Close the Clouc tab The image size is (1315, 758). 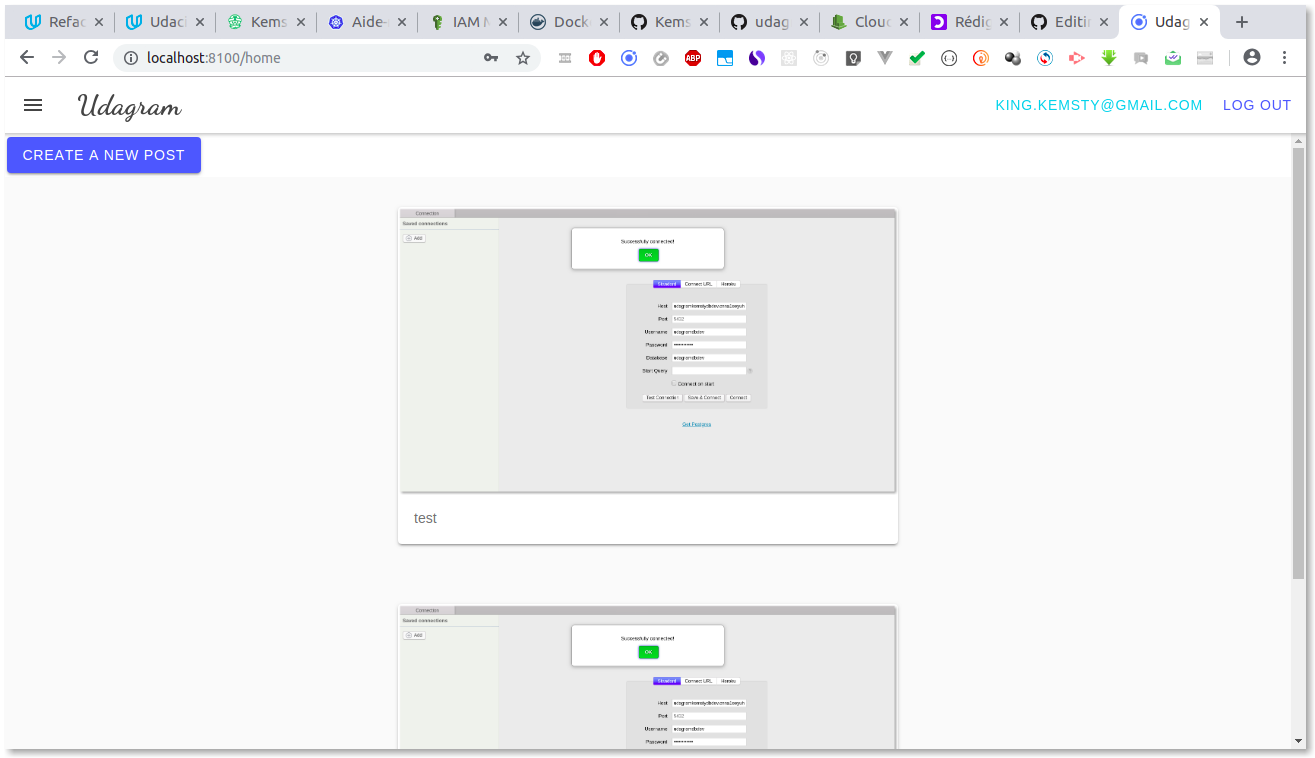pos(905,22)
